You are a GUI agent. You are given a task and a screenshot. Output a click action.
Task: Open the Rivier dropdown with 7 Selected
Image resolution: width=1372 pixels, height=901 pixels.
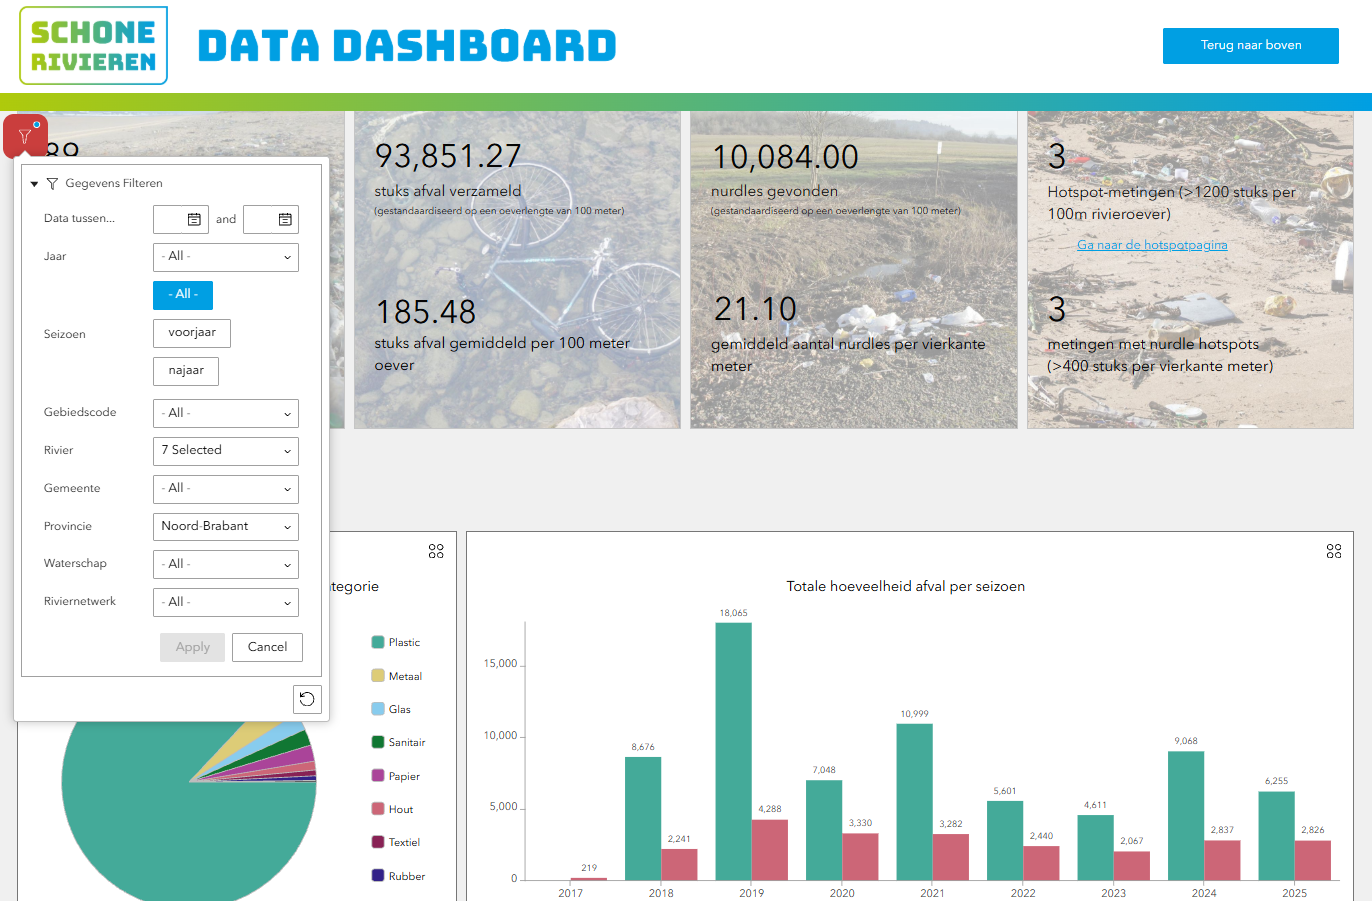pyautogui.click(x=226, y=451)
